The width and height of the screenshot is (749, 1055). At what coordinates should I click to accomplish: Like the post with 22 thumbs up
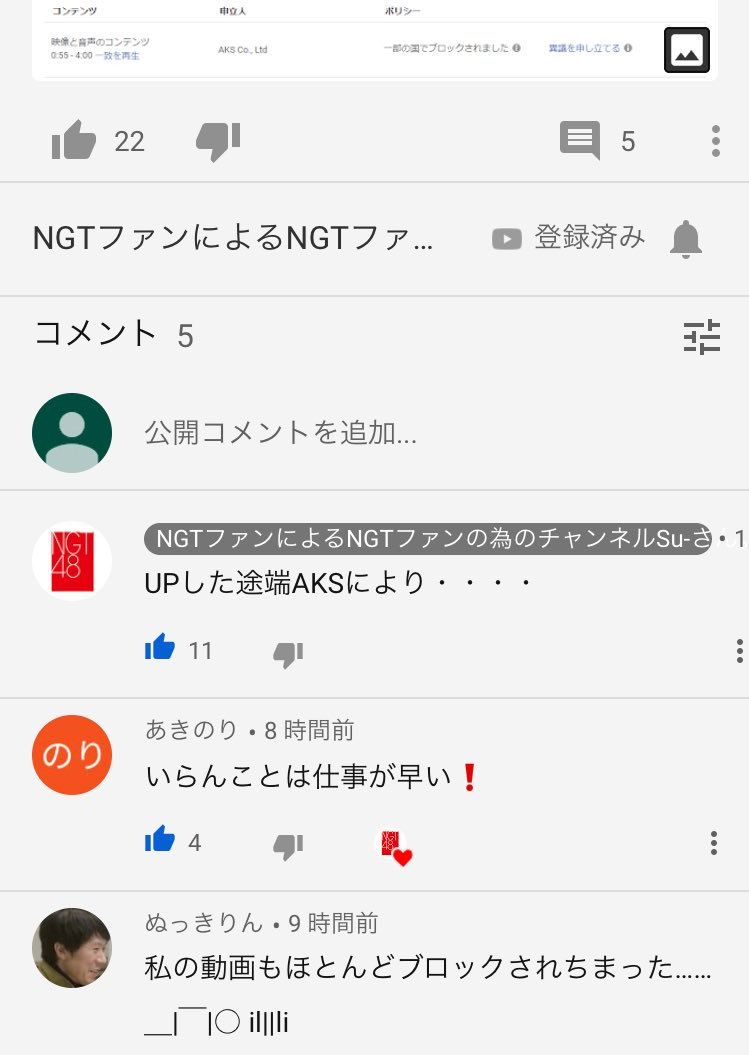coord(74,141)
